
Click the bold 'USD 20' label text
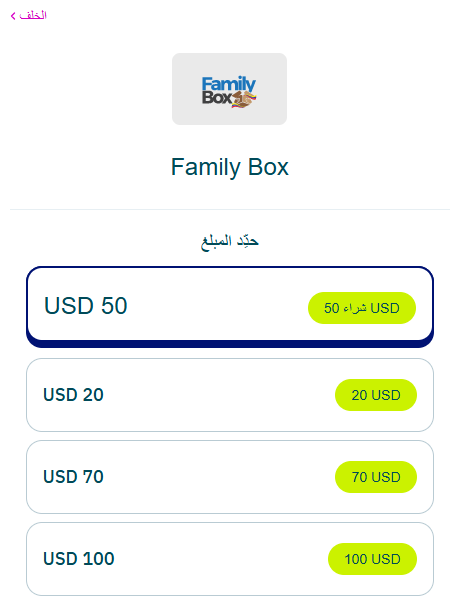tap(73, 395)
